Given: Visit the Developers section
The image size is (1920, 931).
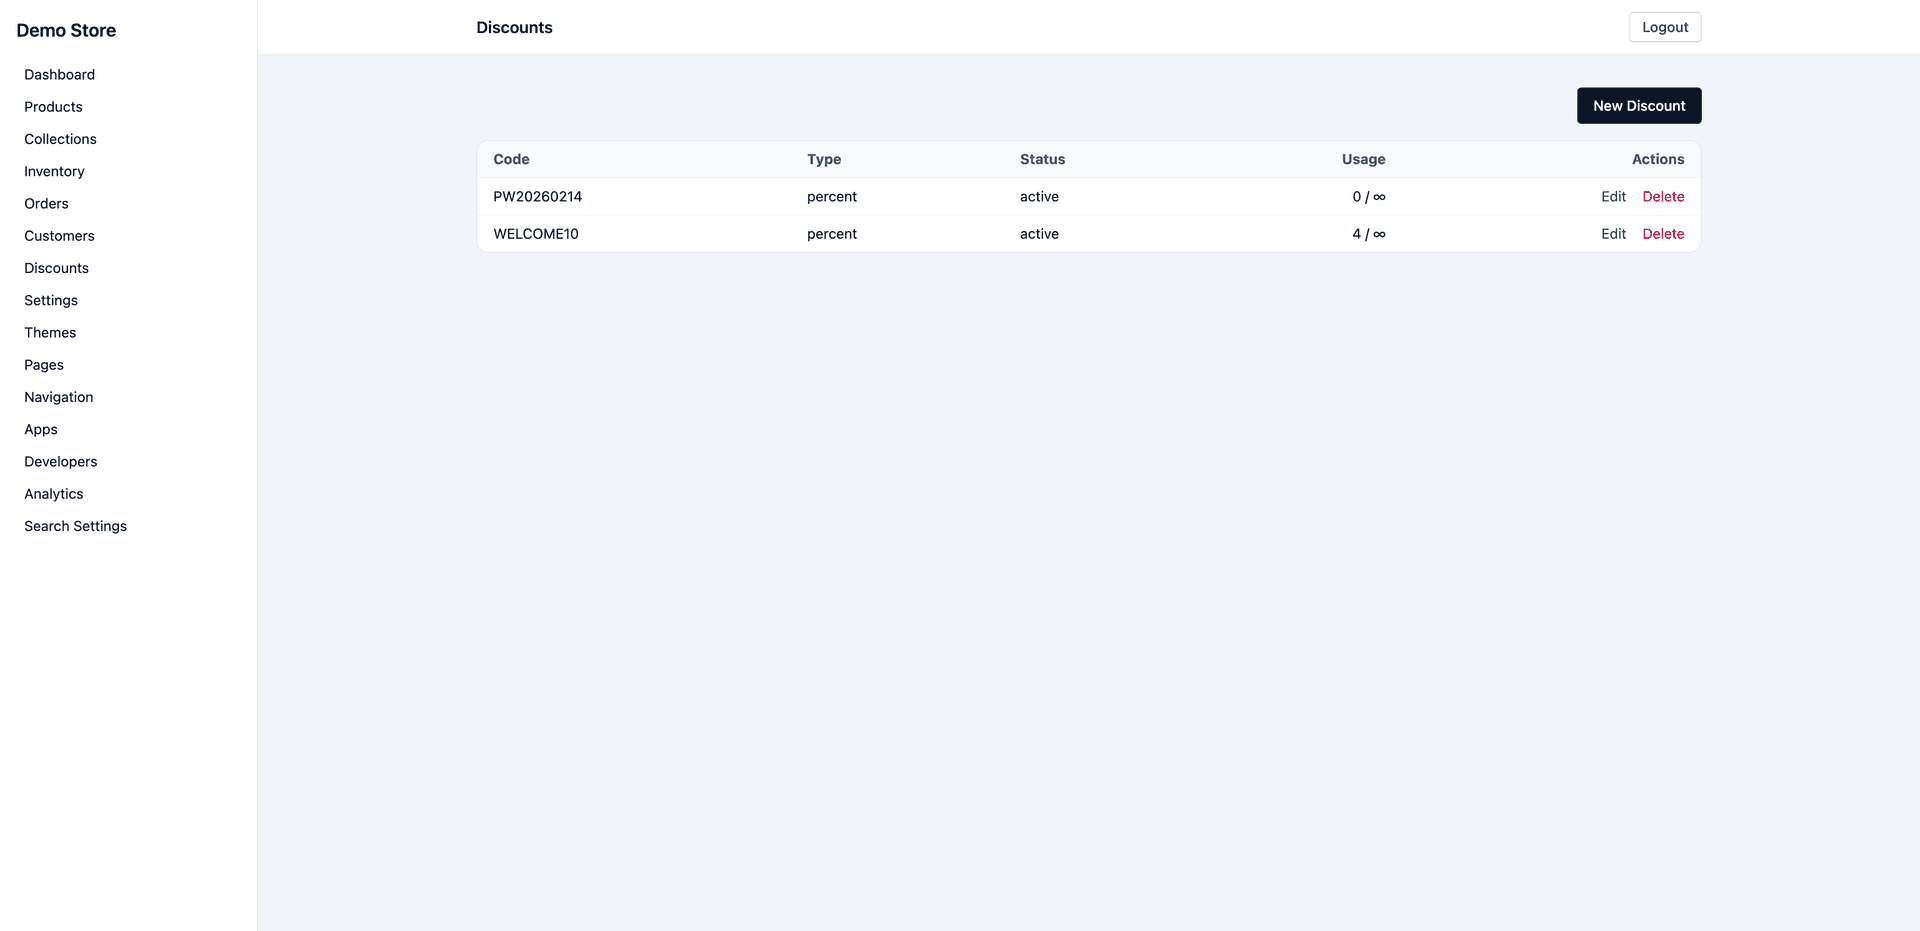Looking at the screenshot, I should (60, 461).
